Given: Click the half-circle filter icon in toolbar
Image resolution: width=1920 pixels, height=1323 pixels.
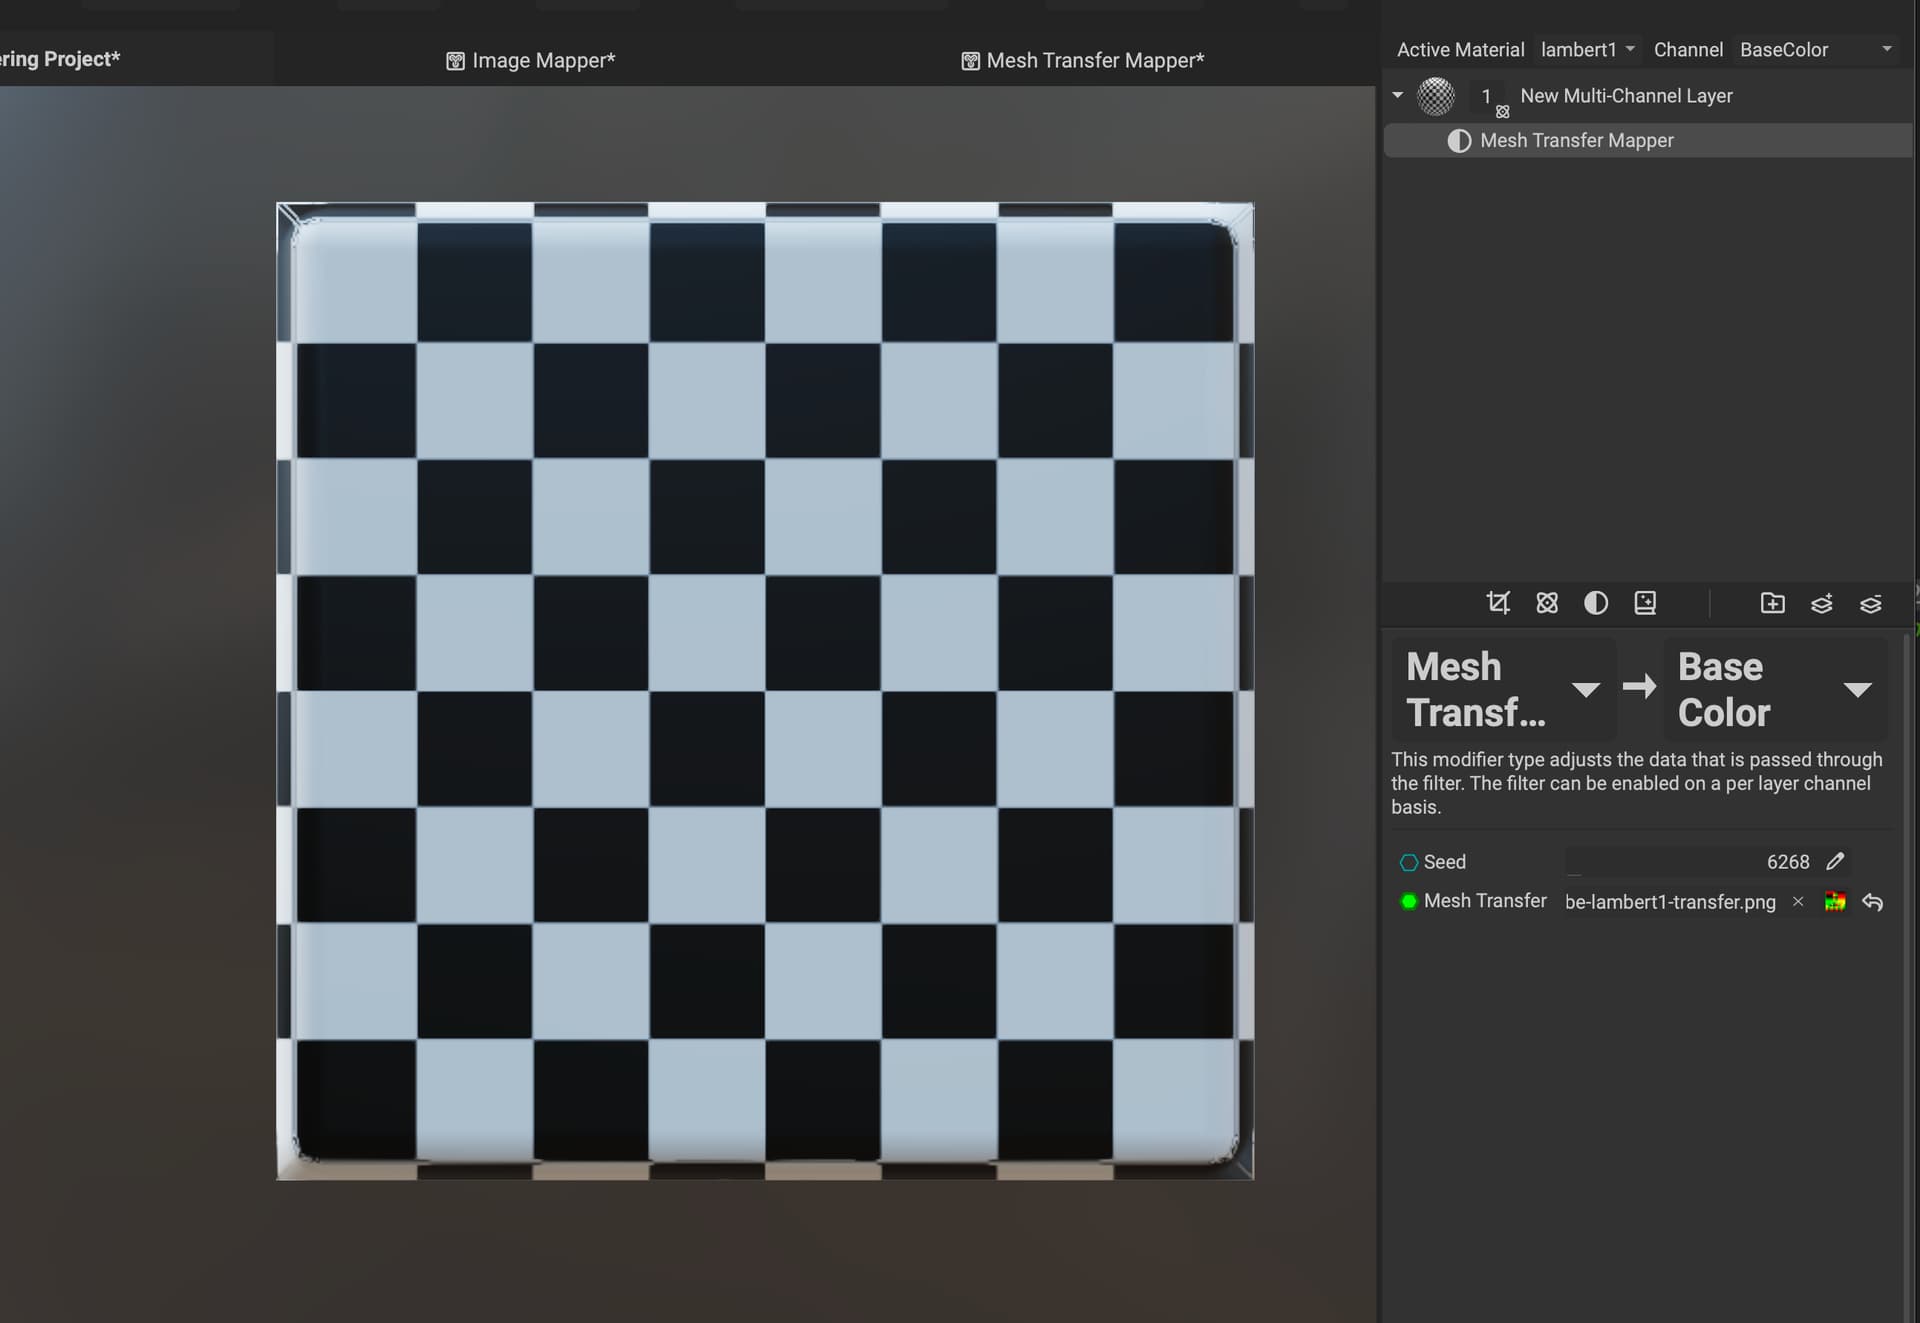Looking at the screenshot, I should (1596, 603).
